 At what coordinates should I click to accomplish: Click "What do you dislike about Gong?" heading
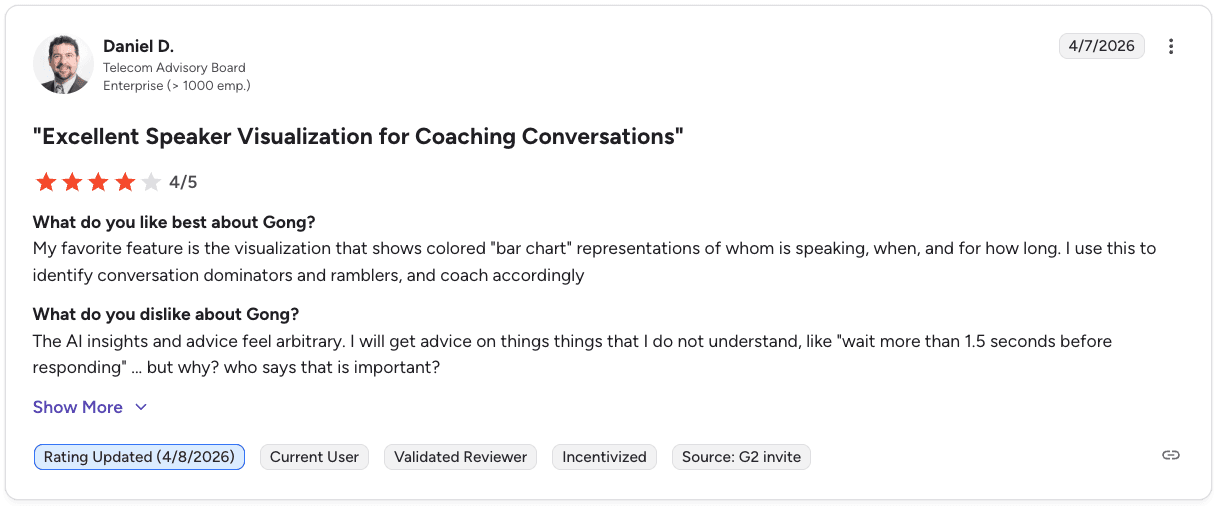click(166, 315)
